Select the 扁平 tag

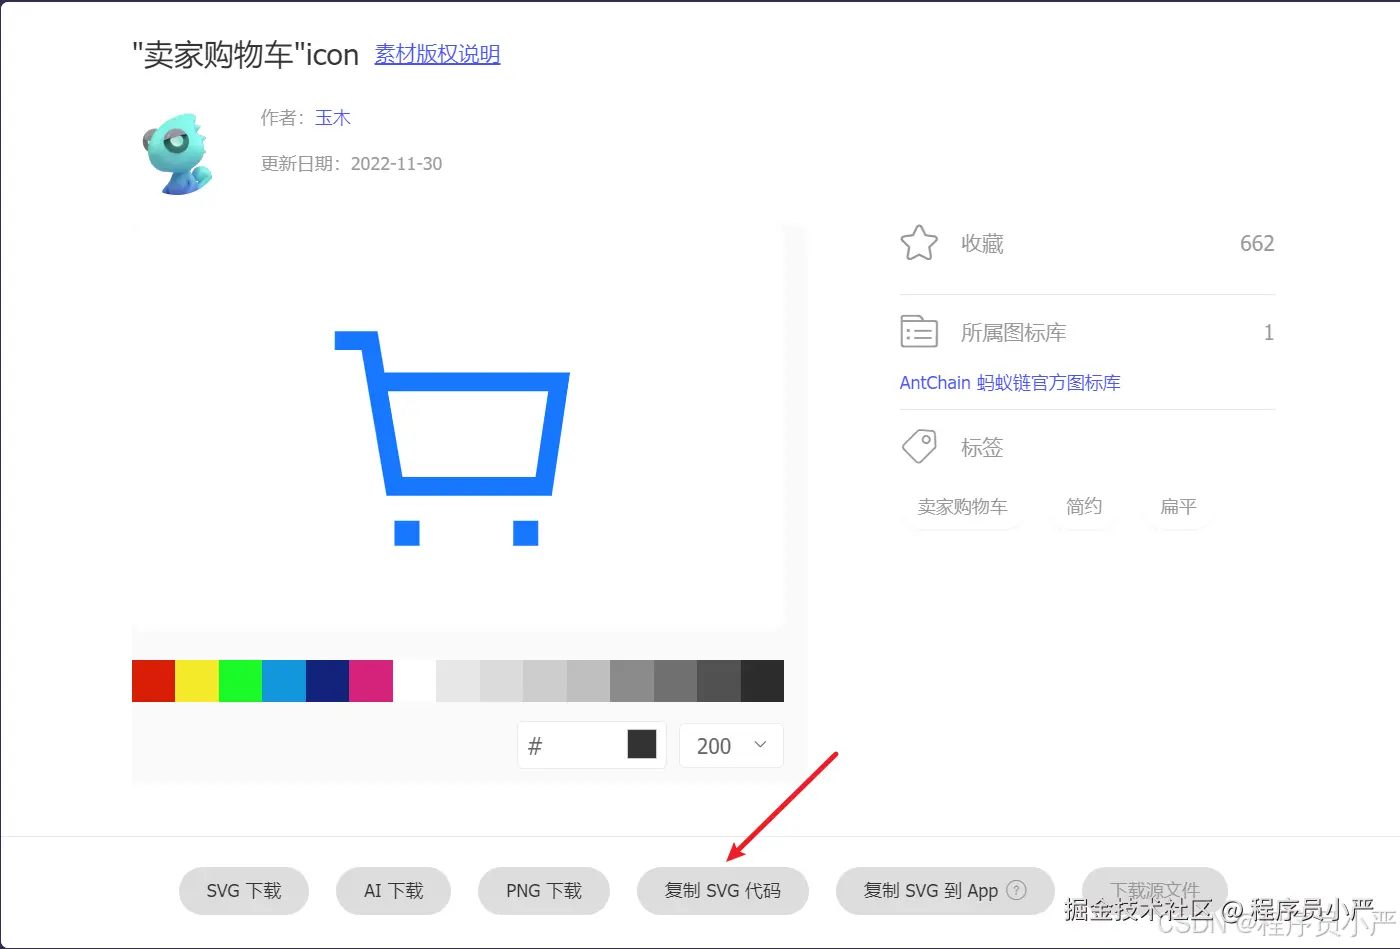[1178, 507]
